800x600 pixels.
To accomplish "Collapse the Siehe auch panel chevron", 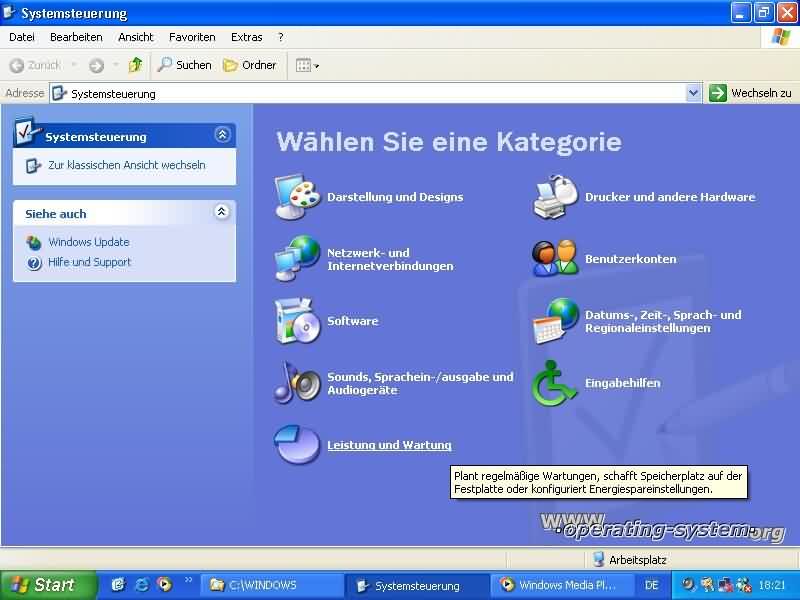I will [221, 212].
